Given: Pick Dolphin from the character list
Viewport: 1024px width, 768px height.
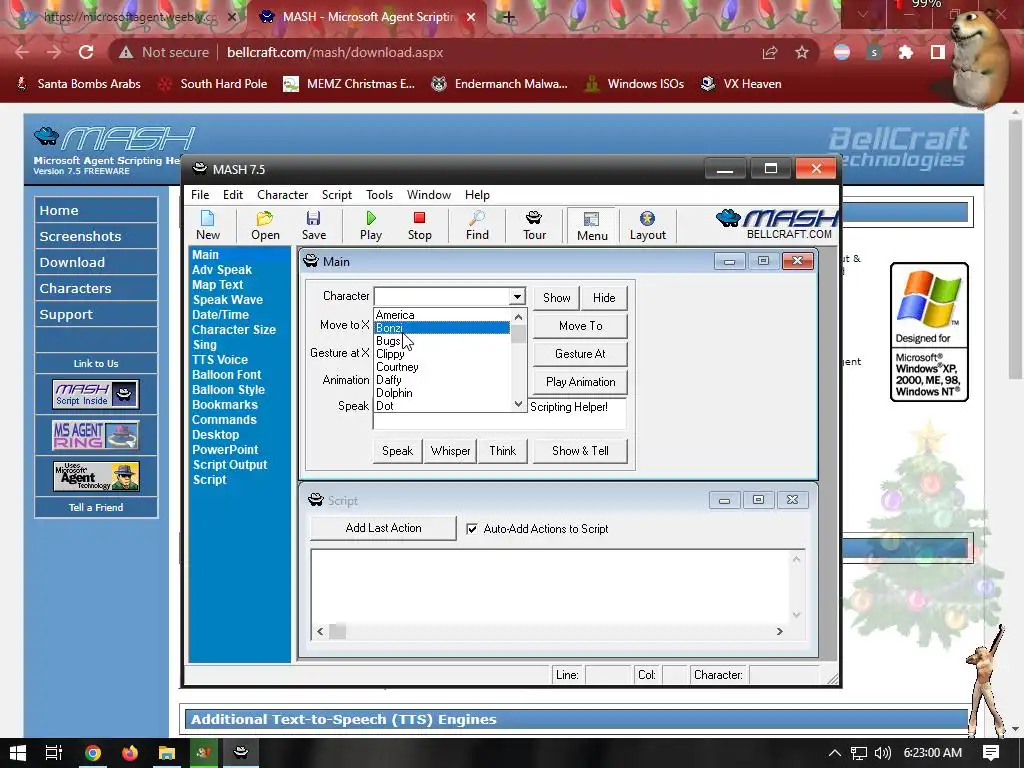Looking at the screenshot, I should point(441,392).
